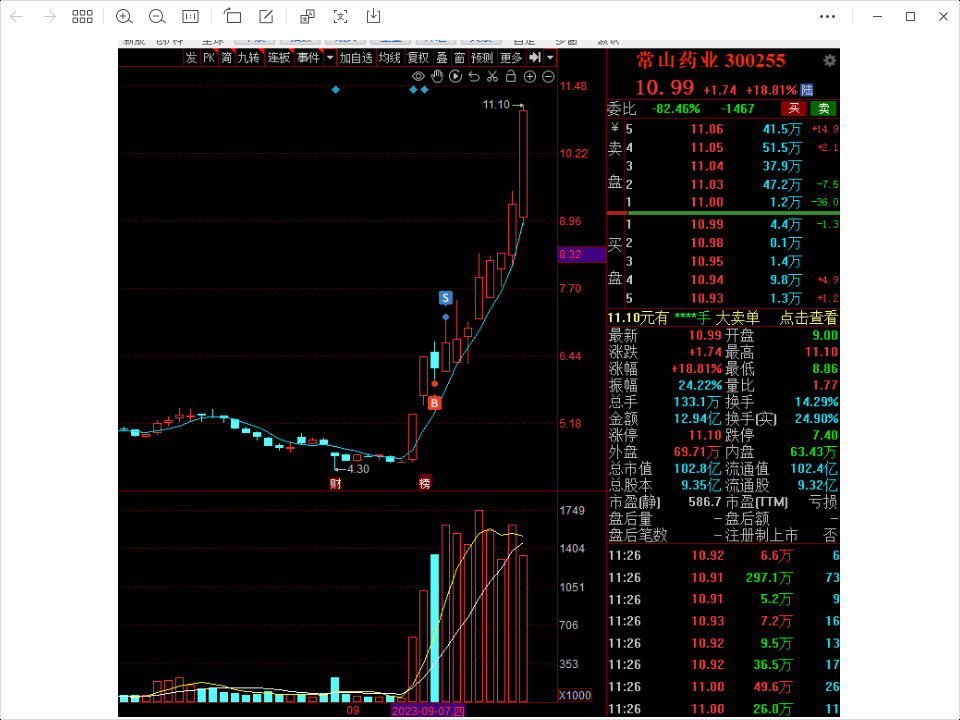The width and height of the screenshot is (960, 720).
Task: Click 加自选 to add to watchlist
Action: point(356,58)
